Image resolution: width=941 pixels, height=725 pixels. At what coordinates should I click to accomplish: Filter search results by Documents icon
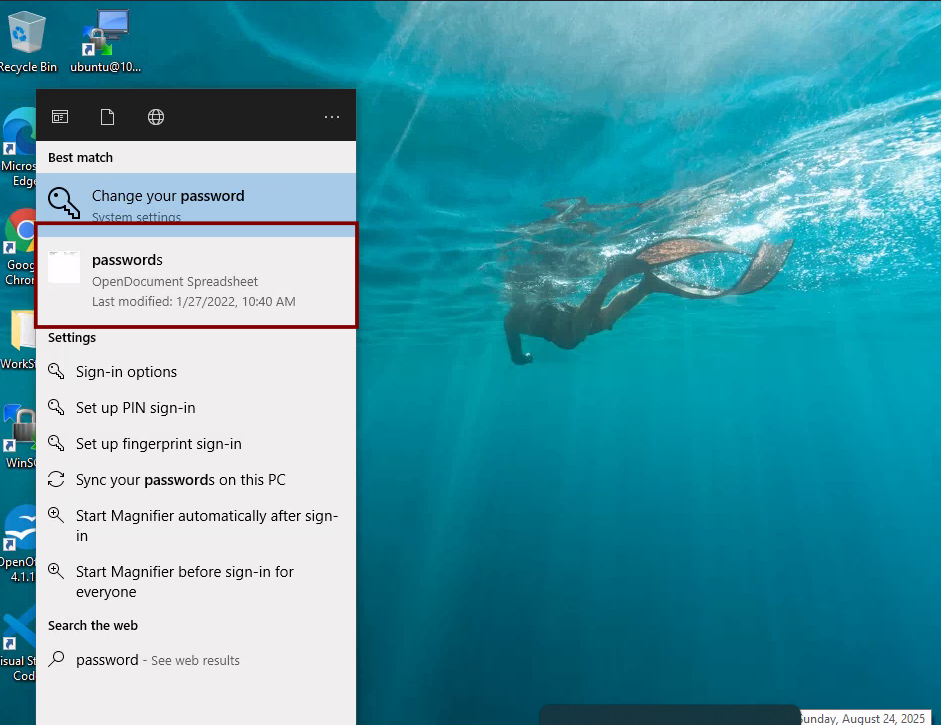[107, 117]
